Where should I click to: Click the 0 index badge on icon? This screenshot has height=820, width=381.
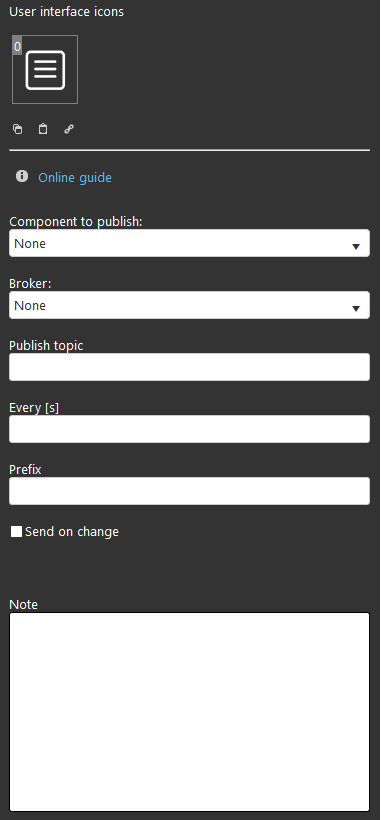[x=17, y=47]
